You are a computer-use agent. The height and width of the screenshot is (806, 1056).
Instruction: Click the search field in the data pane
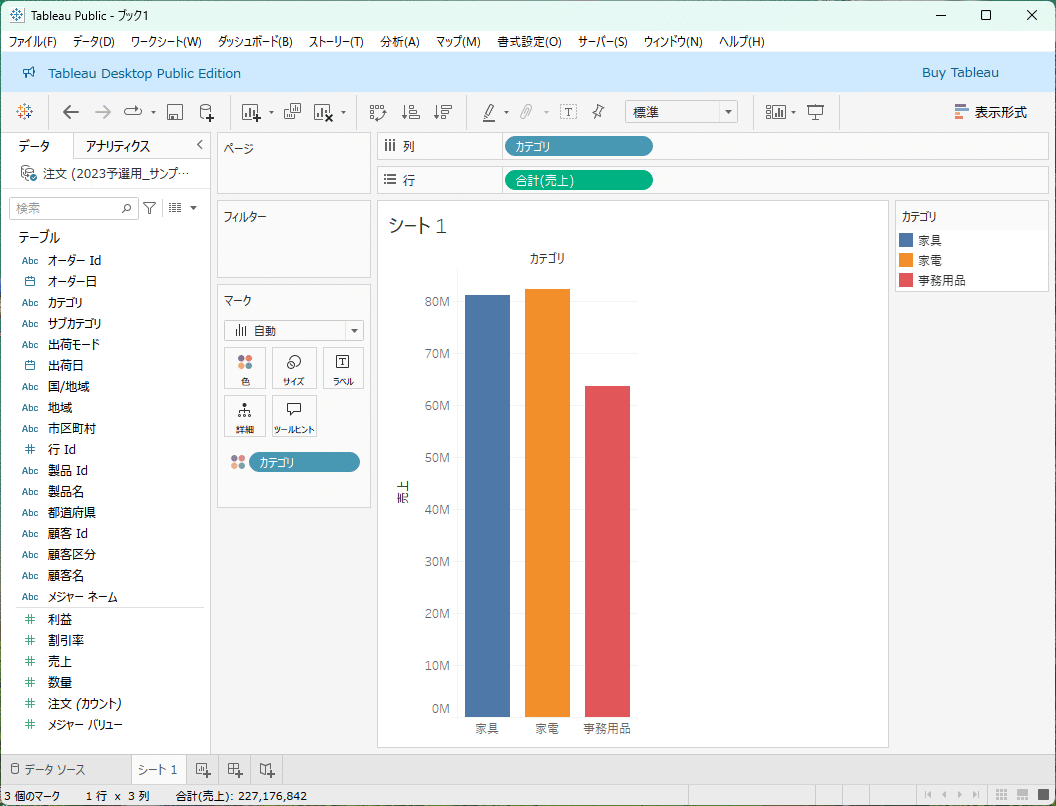point(70,207)
